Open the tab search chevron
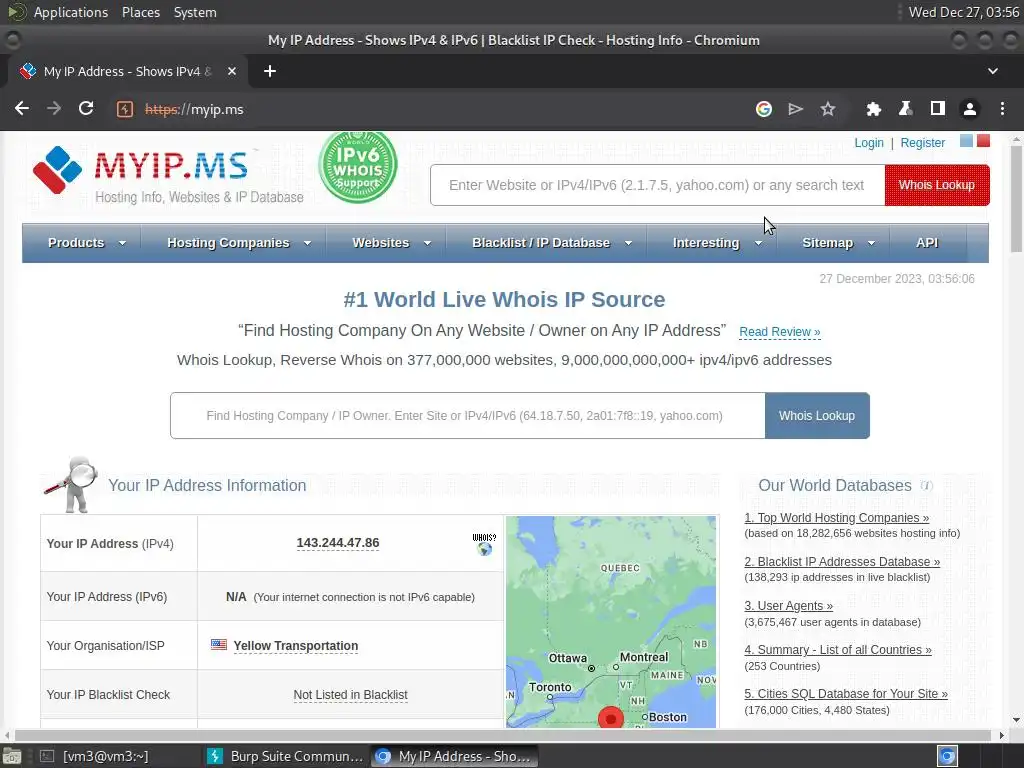This screenshot has height=768, width=1024. [993, 71]
